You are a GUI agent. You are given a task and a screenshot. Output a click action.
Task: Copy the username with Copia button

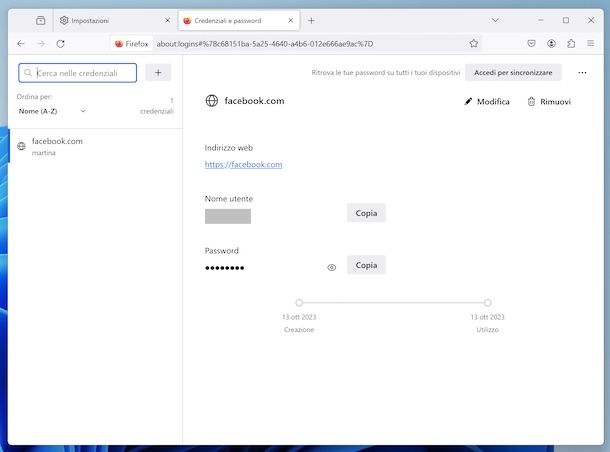tap(366, 213)
